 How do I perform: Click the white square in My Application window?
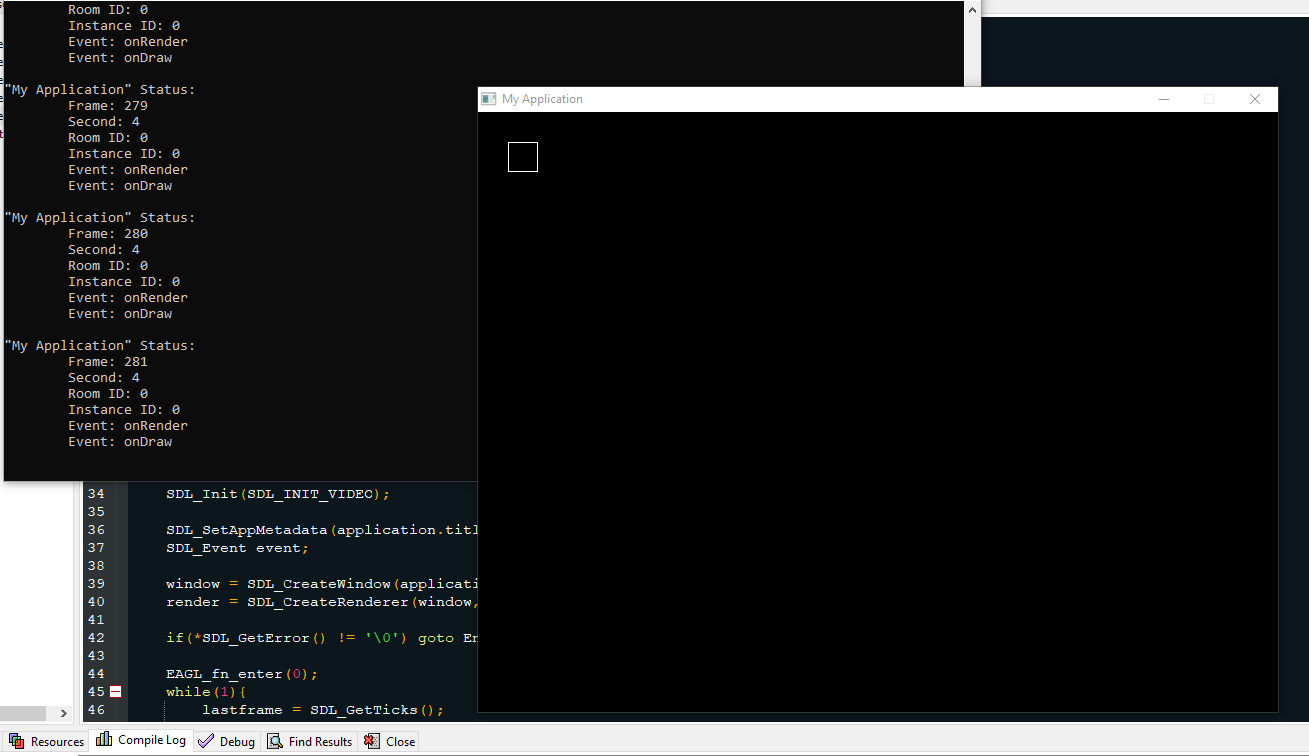pos(523,157)
